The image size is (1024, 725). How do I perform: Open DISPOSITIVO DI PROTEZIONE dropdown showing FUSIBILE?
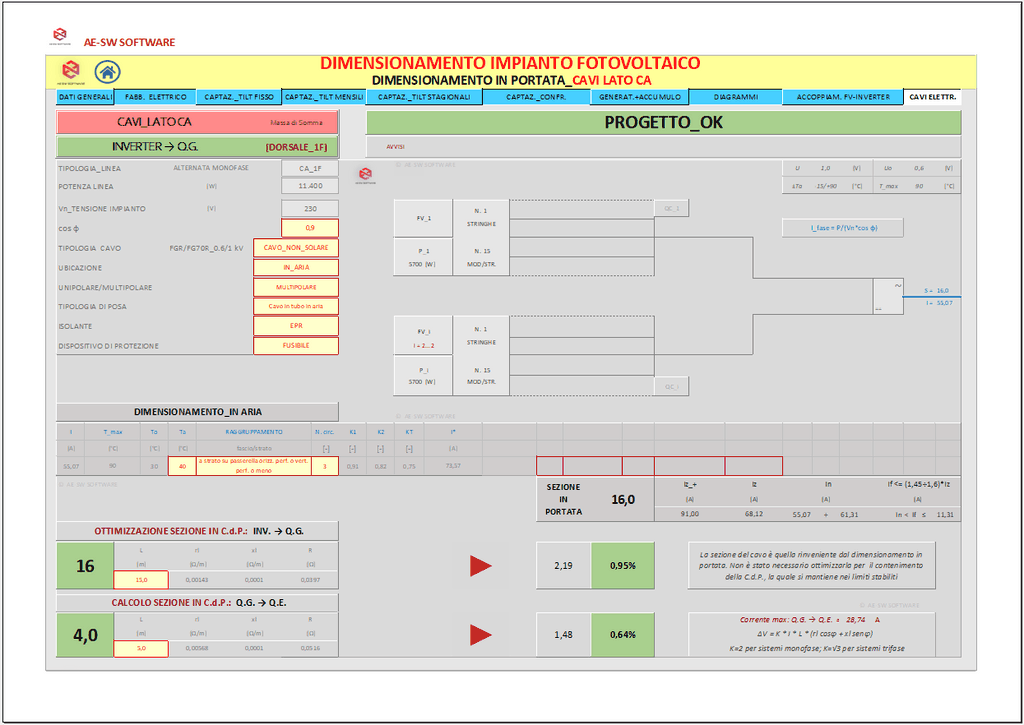point(296,346)
